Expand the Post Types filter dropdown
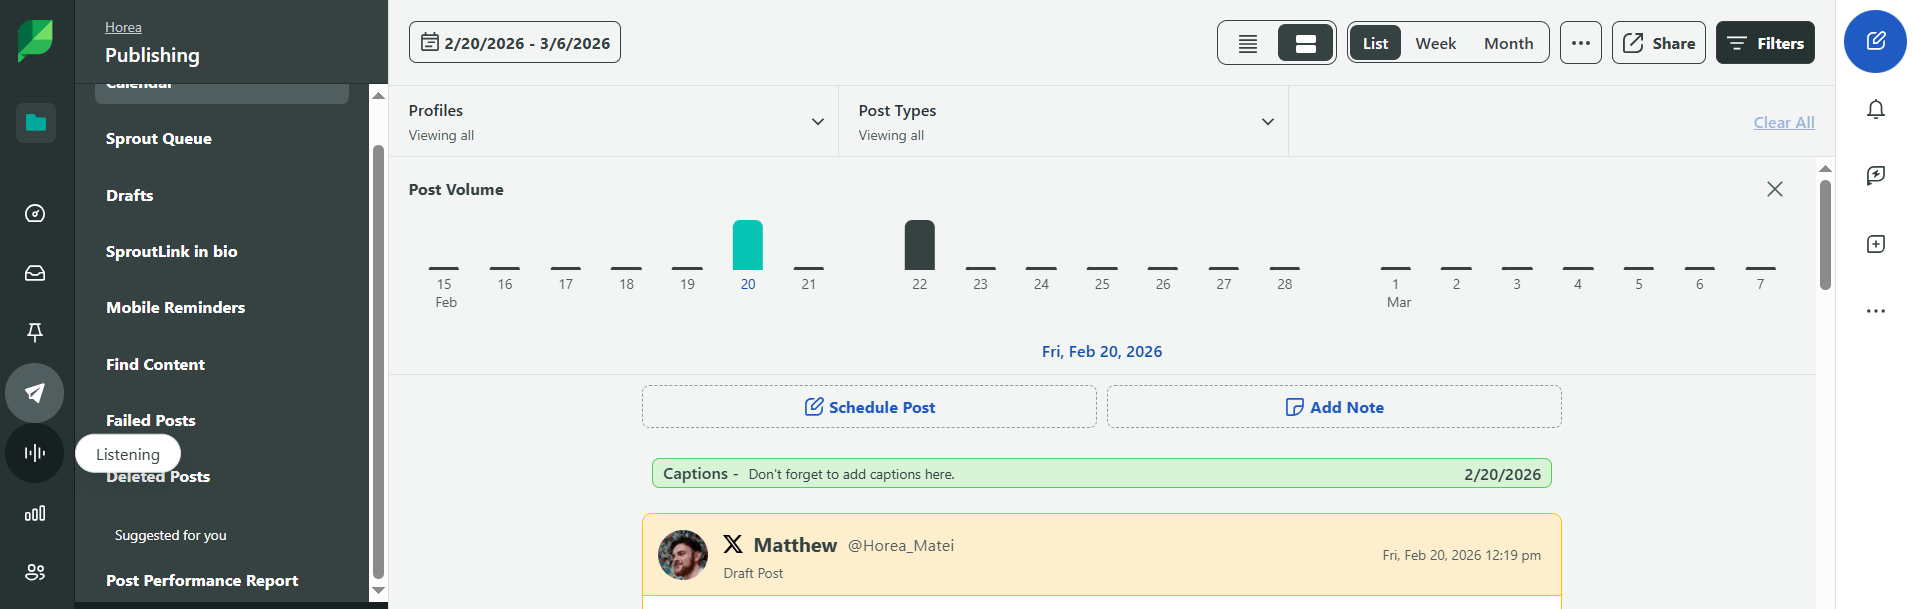 [x=1064, y=121]
